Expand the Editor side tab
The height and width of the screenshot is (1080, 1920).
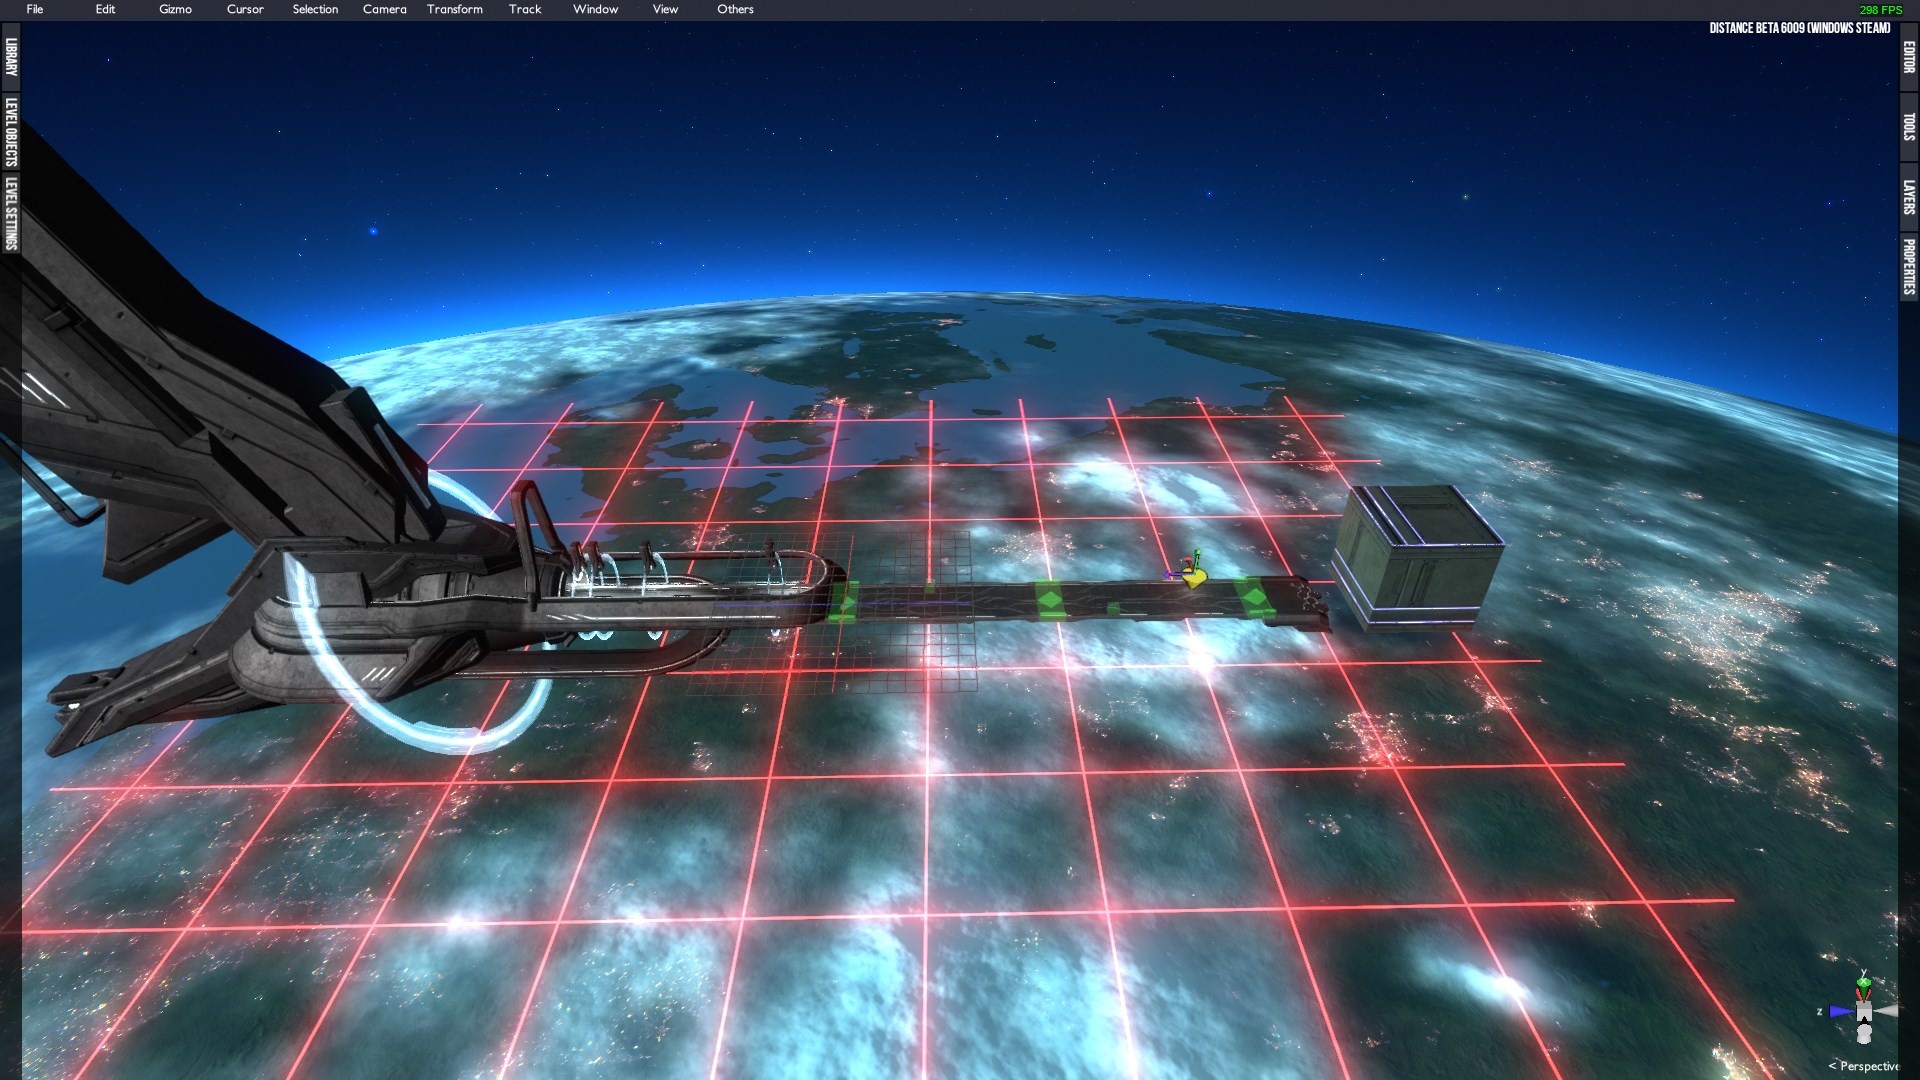tap(1908, 57)
